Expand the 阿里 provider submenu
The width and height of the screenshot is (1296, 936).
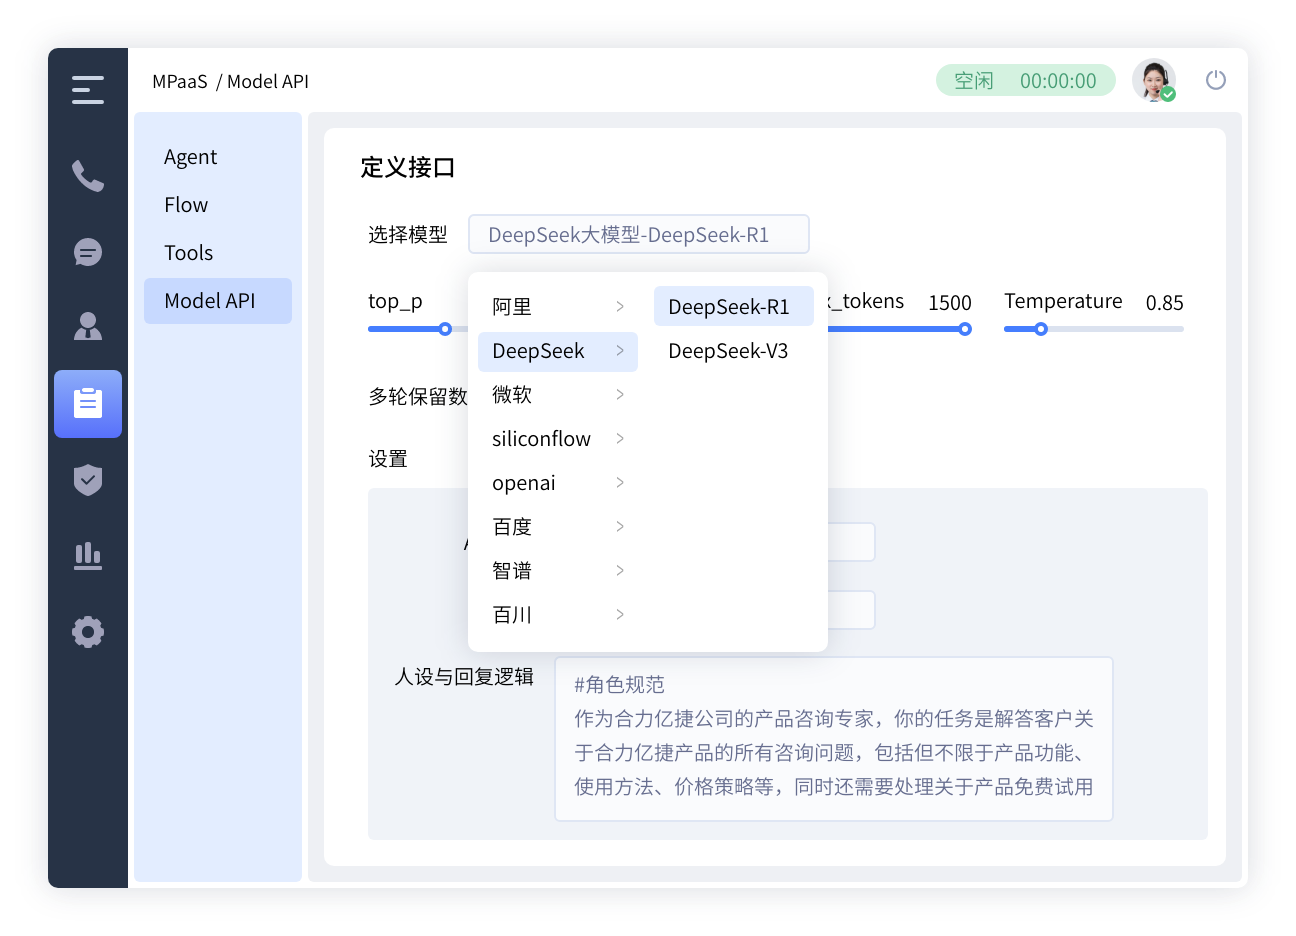coord(557,307)
